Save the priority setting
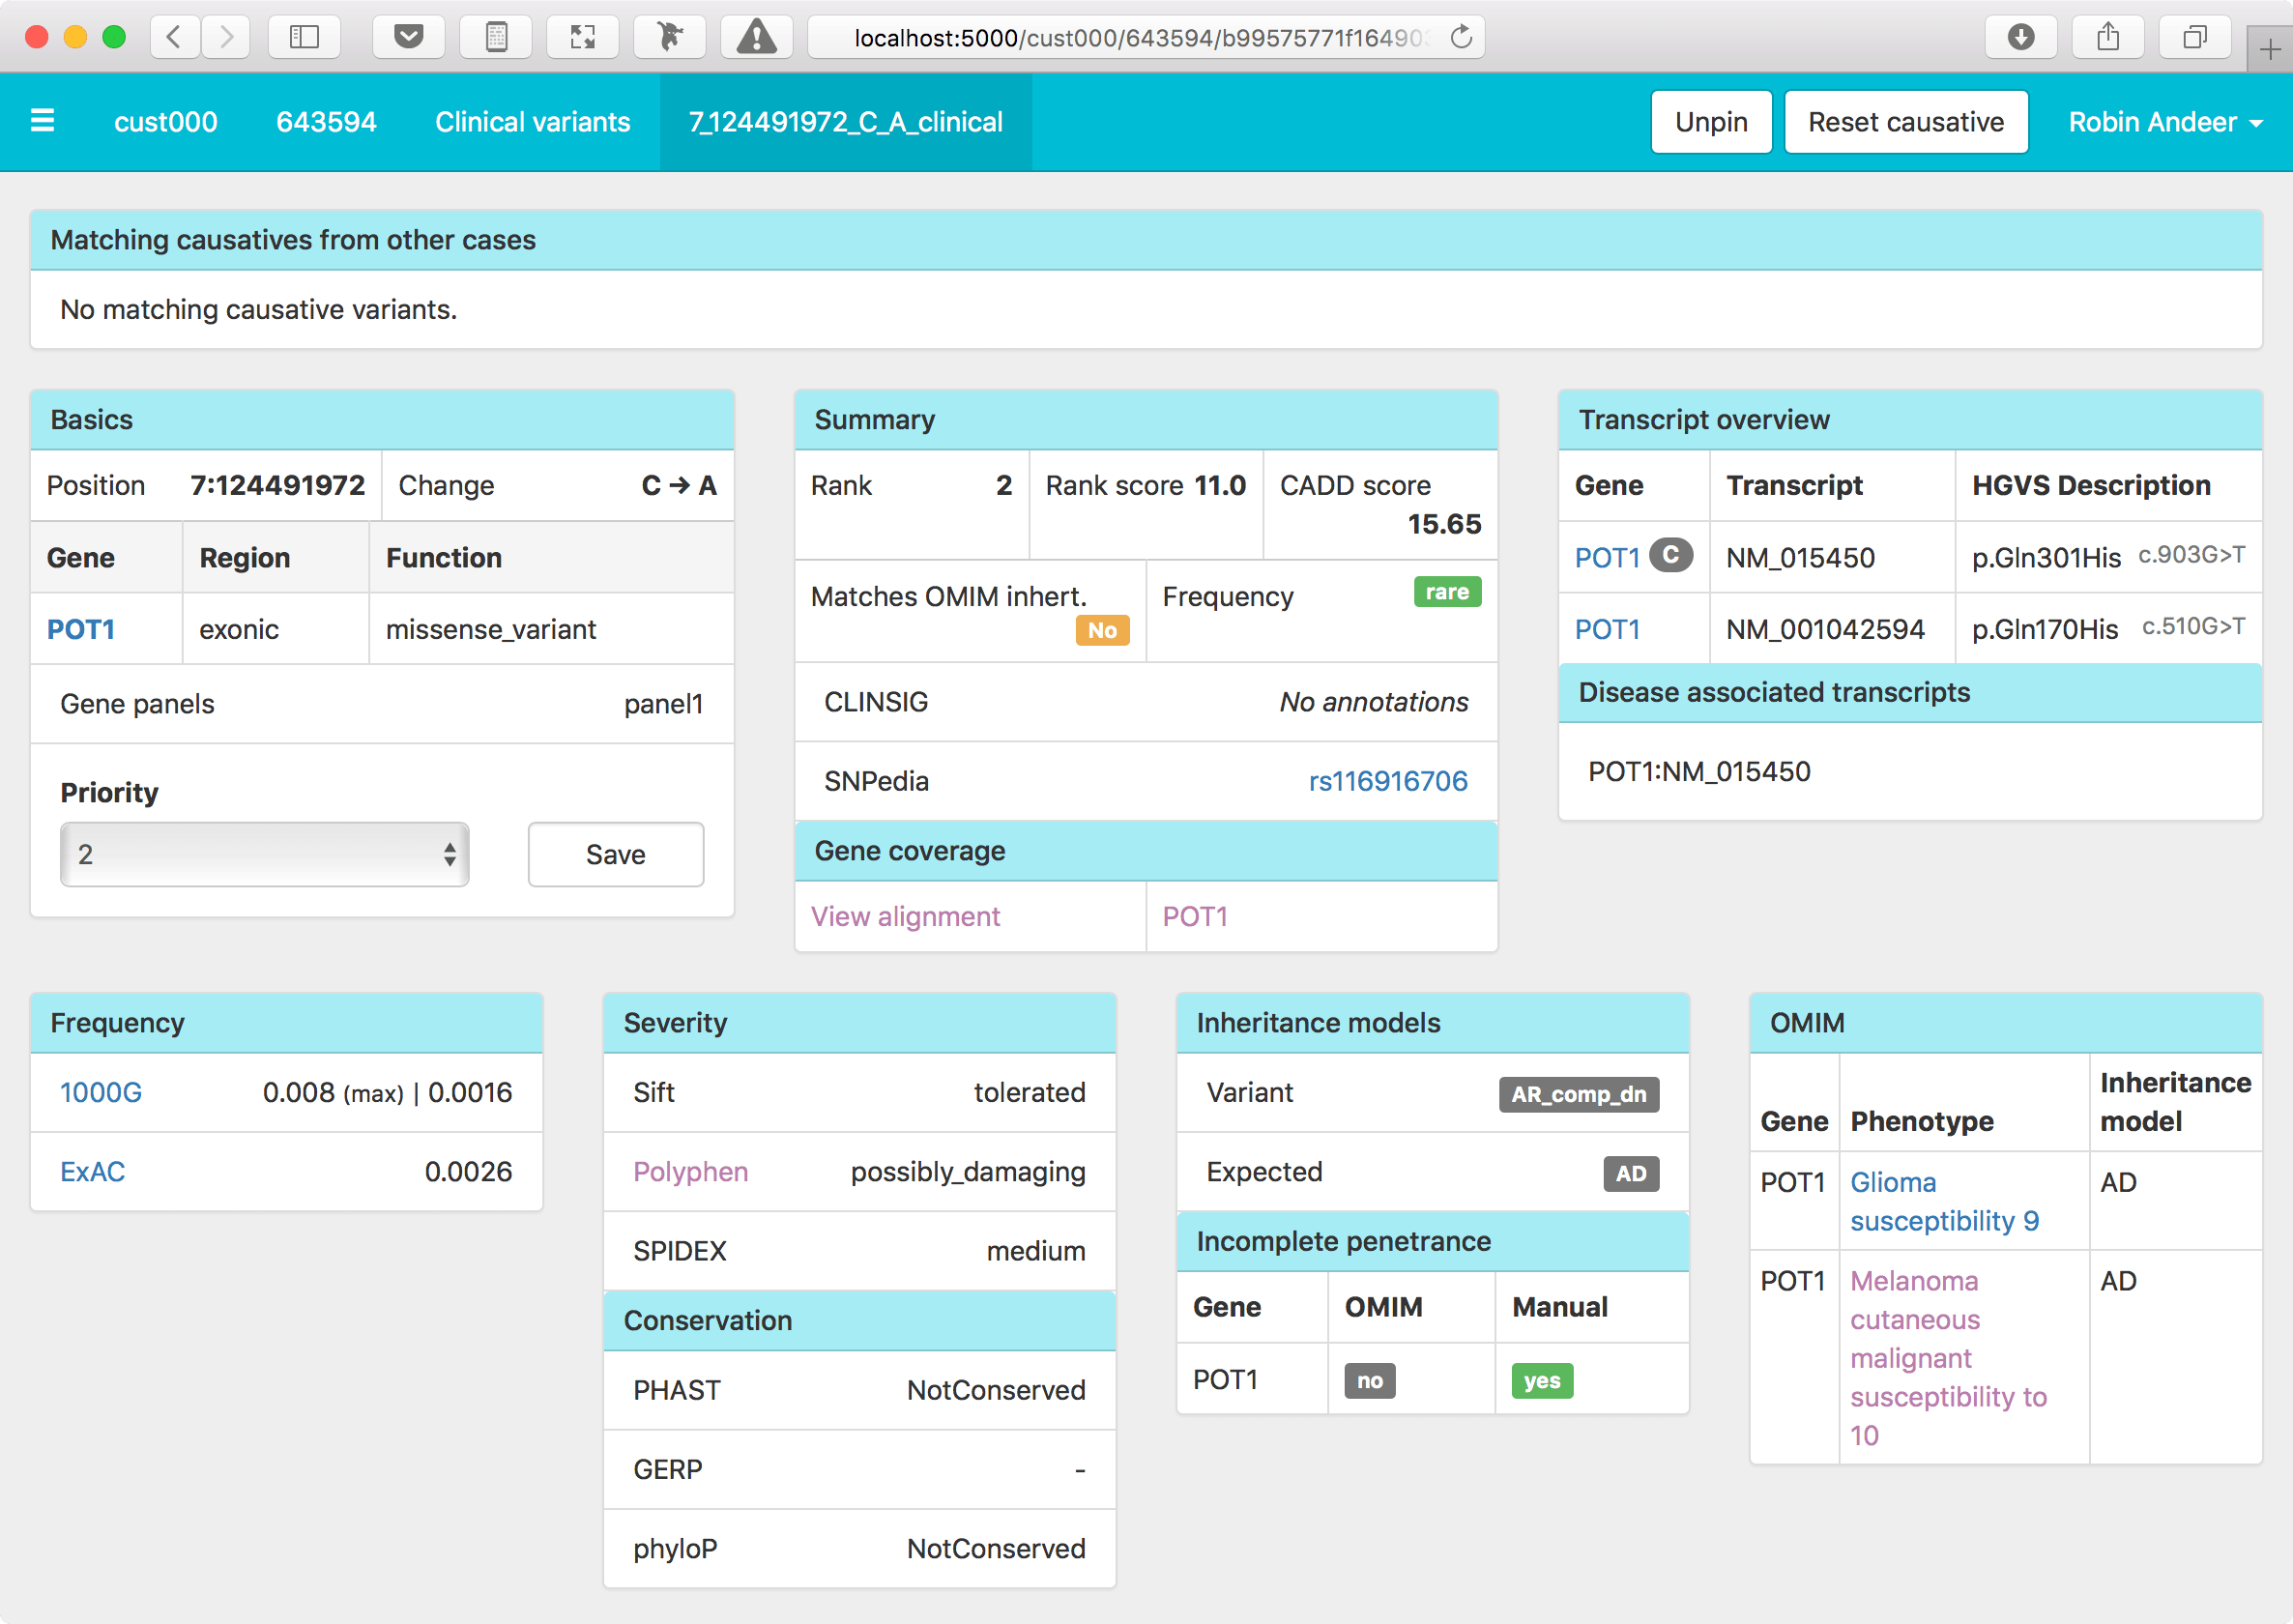 point(615,854)
